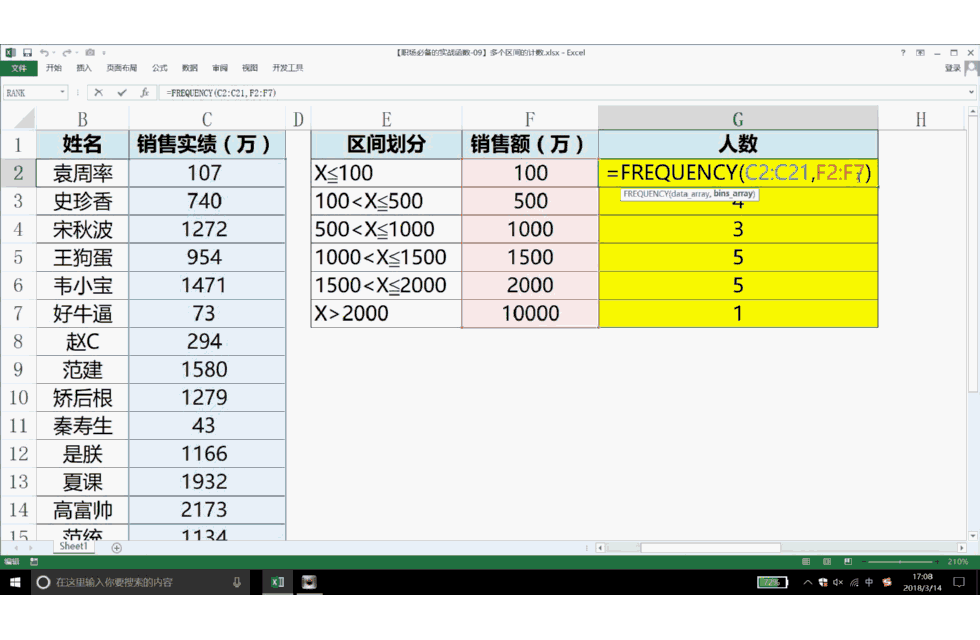Screen dimensions: 980x640
Task: Open the 文件 menu
Action: pyautogui.click(x=21, y=67)
